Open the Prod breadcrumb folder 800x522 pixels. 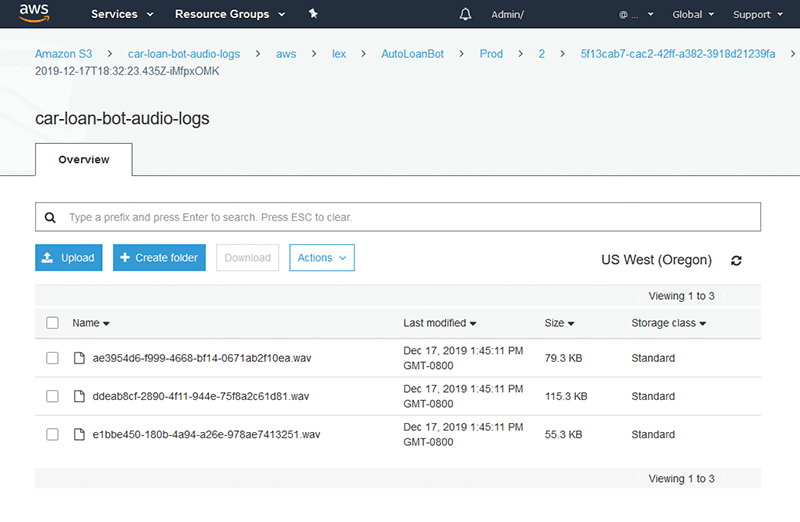491,54
